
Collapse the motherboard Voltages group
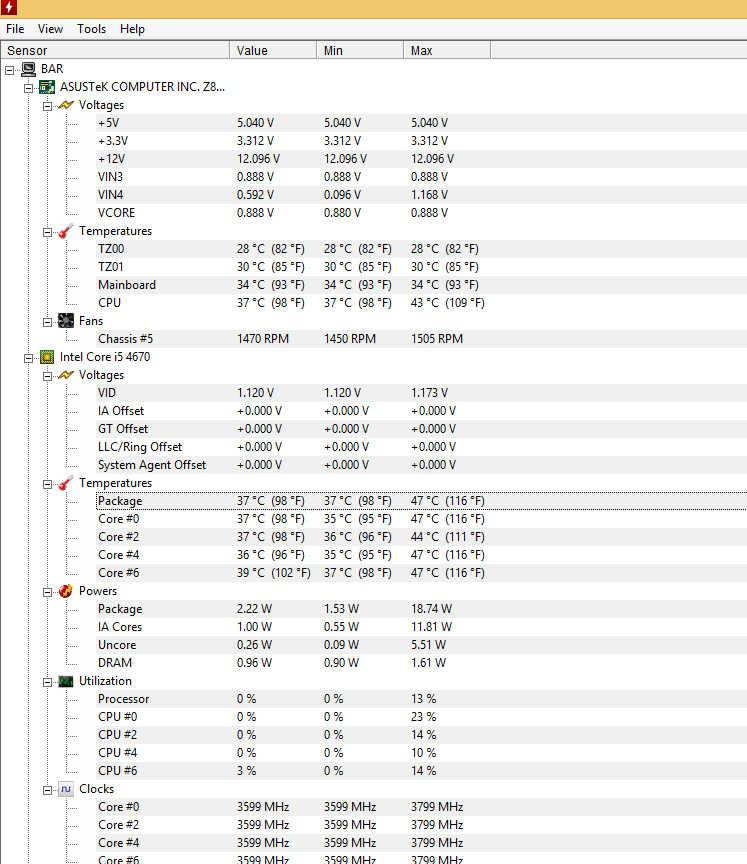pyautogui.click(x=47, y=106)
